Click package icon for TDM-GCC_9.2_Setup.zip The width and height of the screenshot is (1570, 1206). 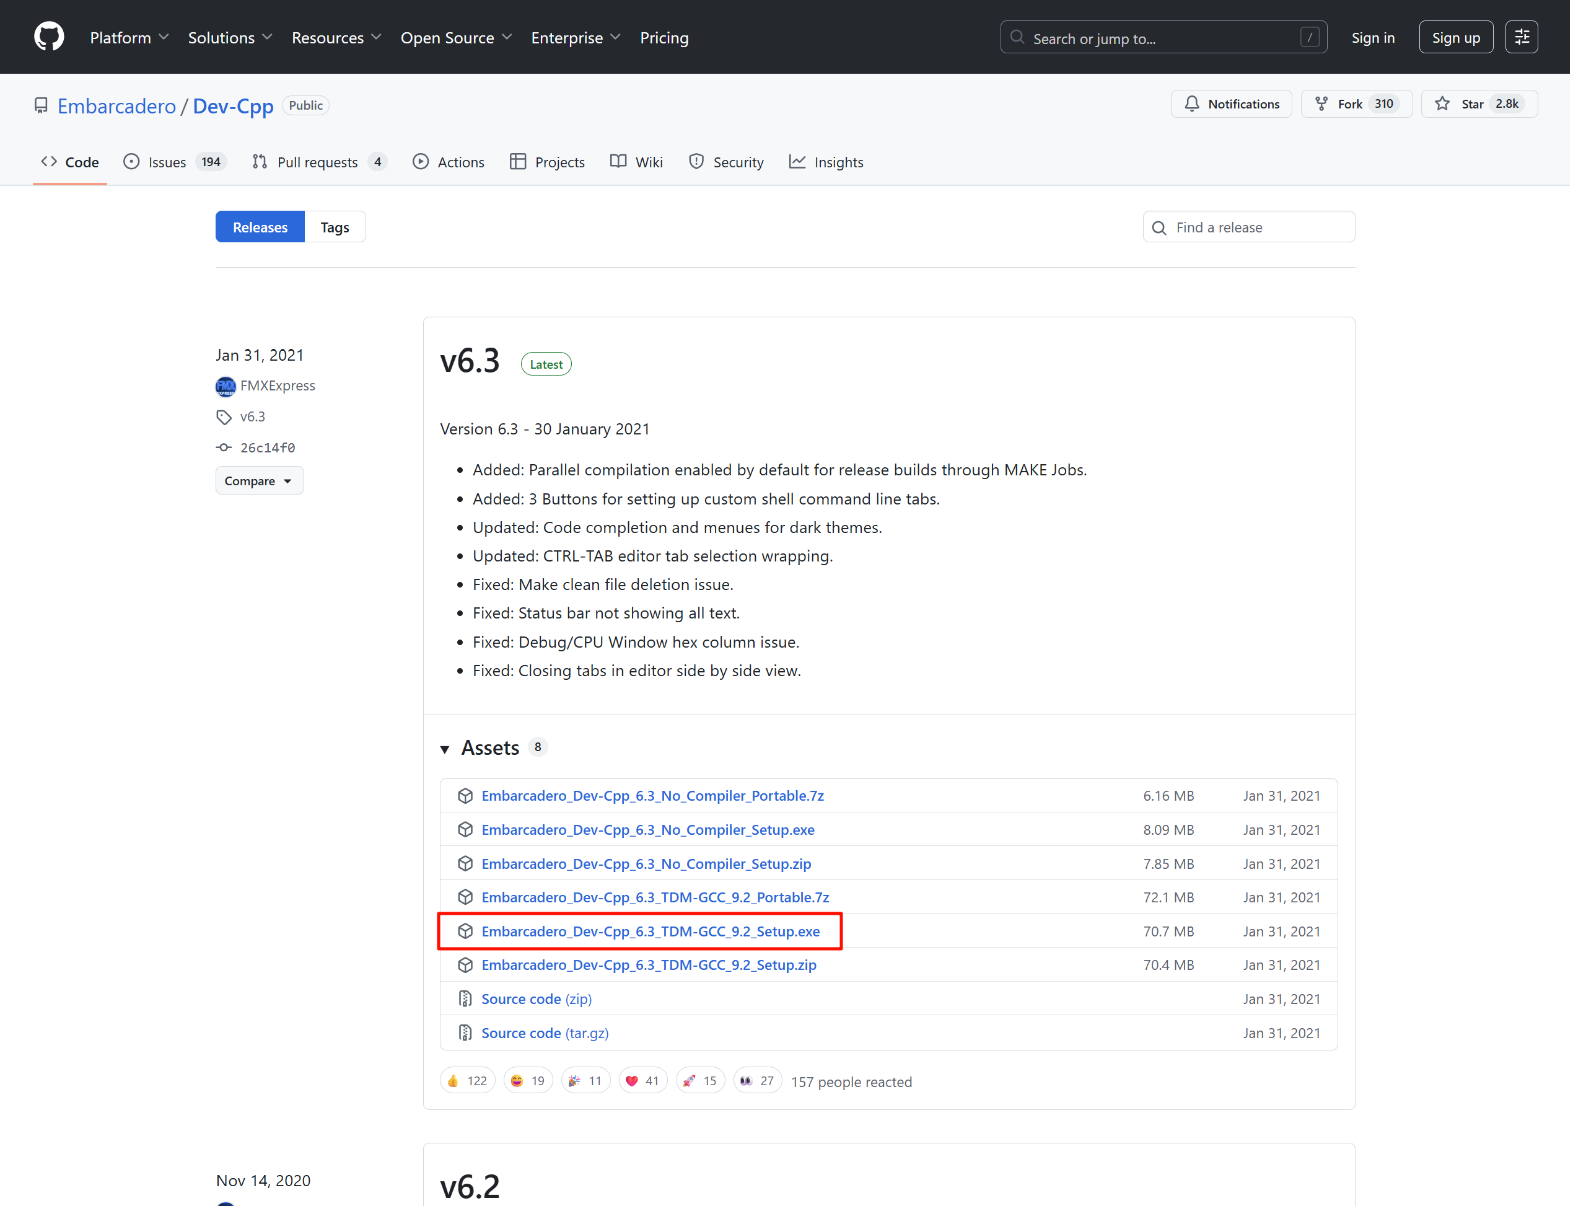465,965
